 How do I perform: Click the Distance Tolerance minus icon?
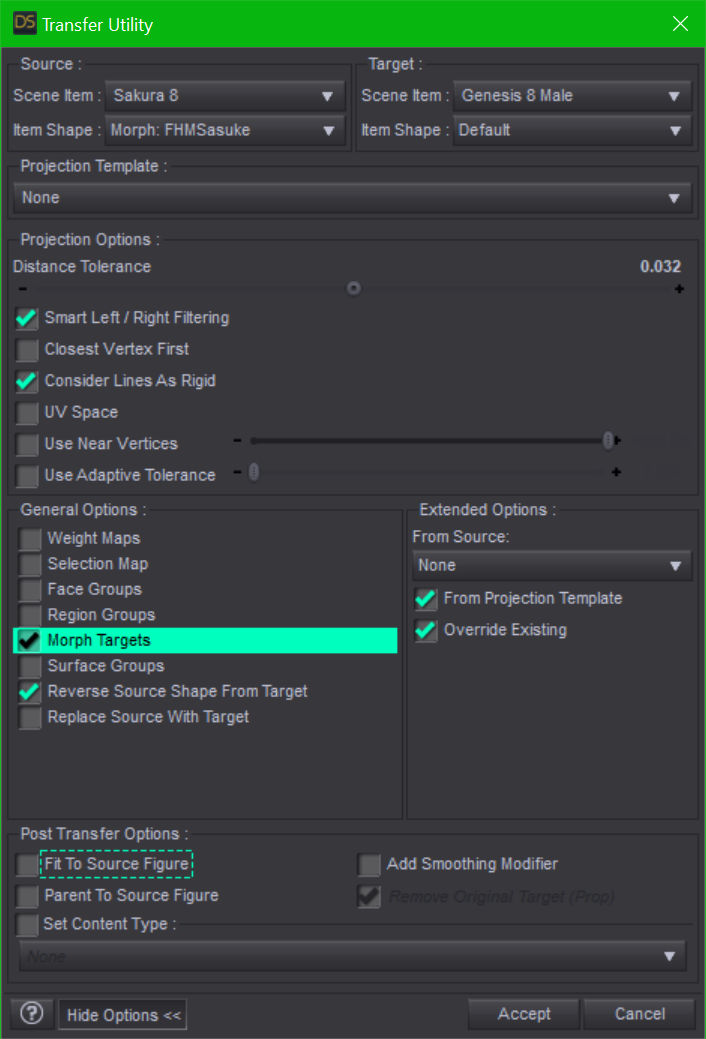click(23, 289)
